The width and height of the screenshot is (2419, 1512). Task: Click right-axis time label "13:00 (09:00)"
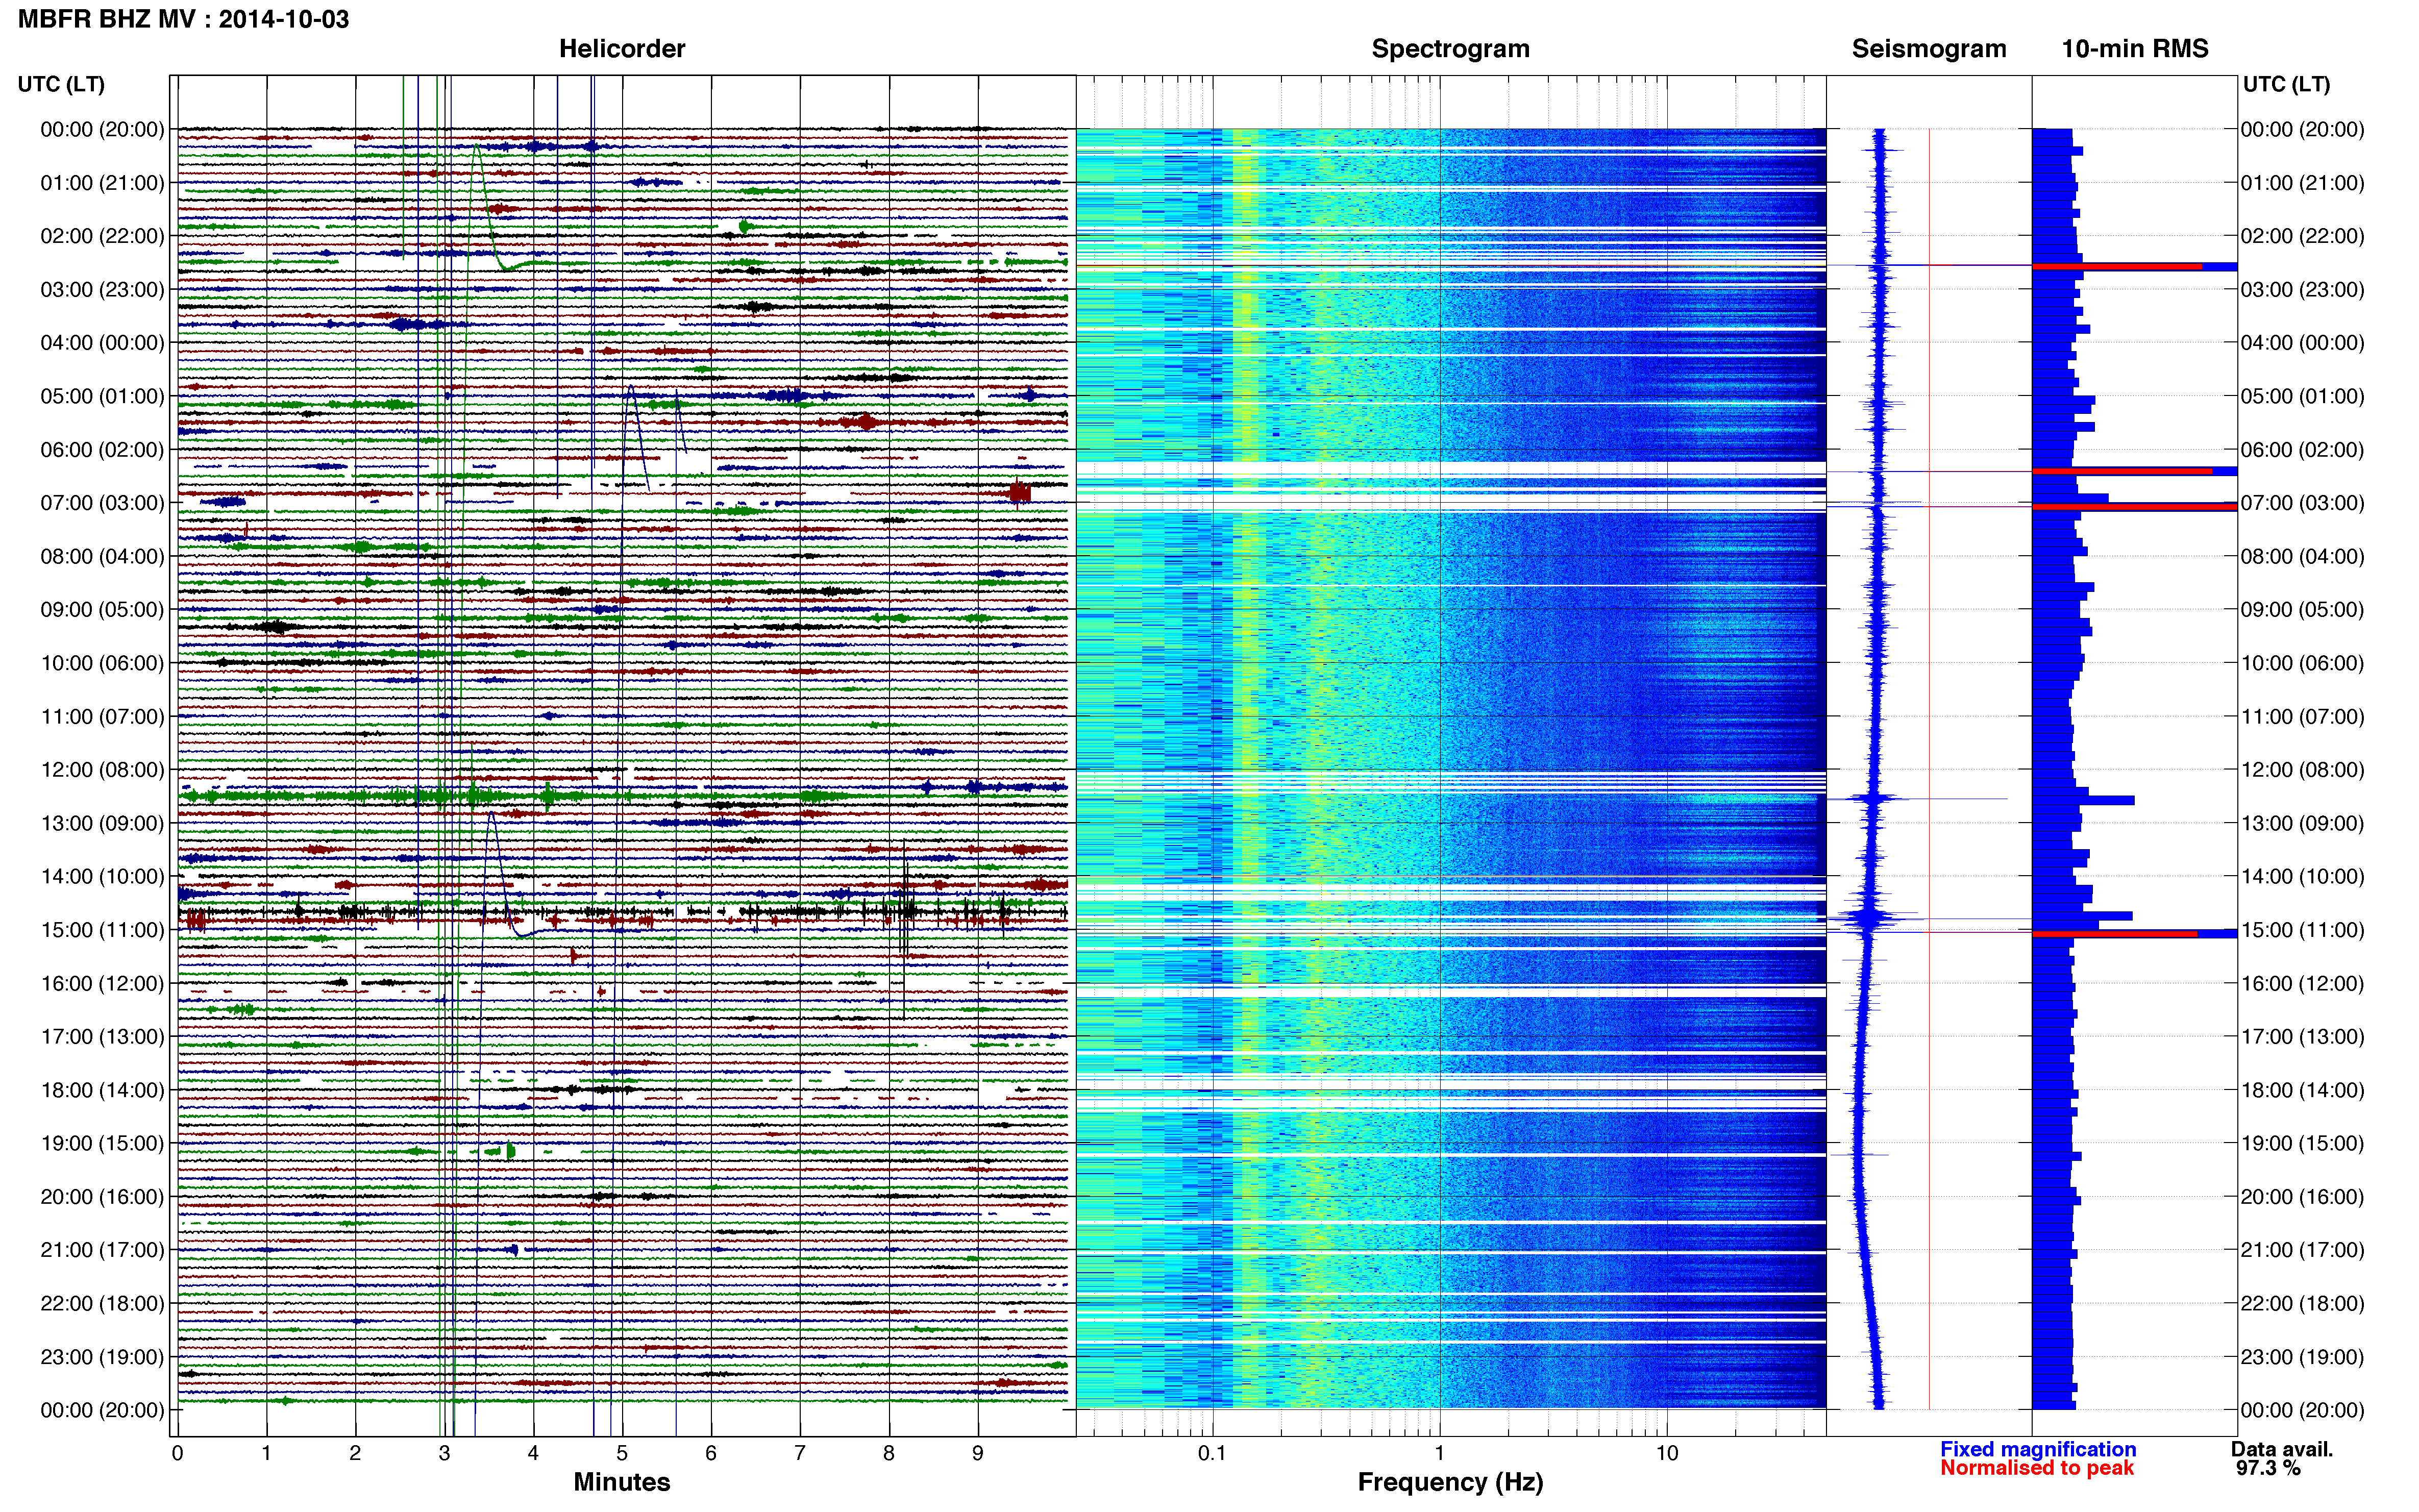click(2303, 823)
